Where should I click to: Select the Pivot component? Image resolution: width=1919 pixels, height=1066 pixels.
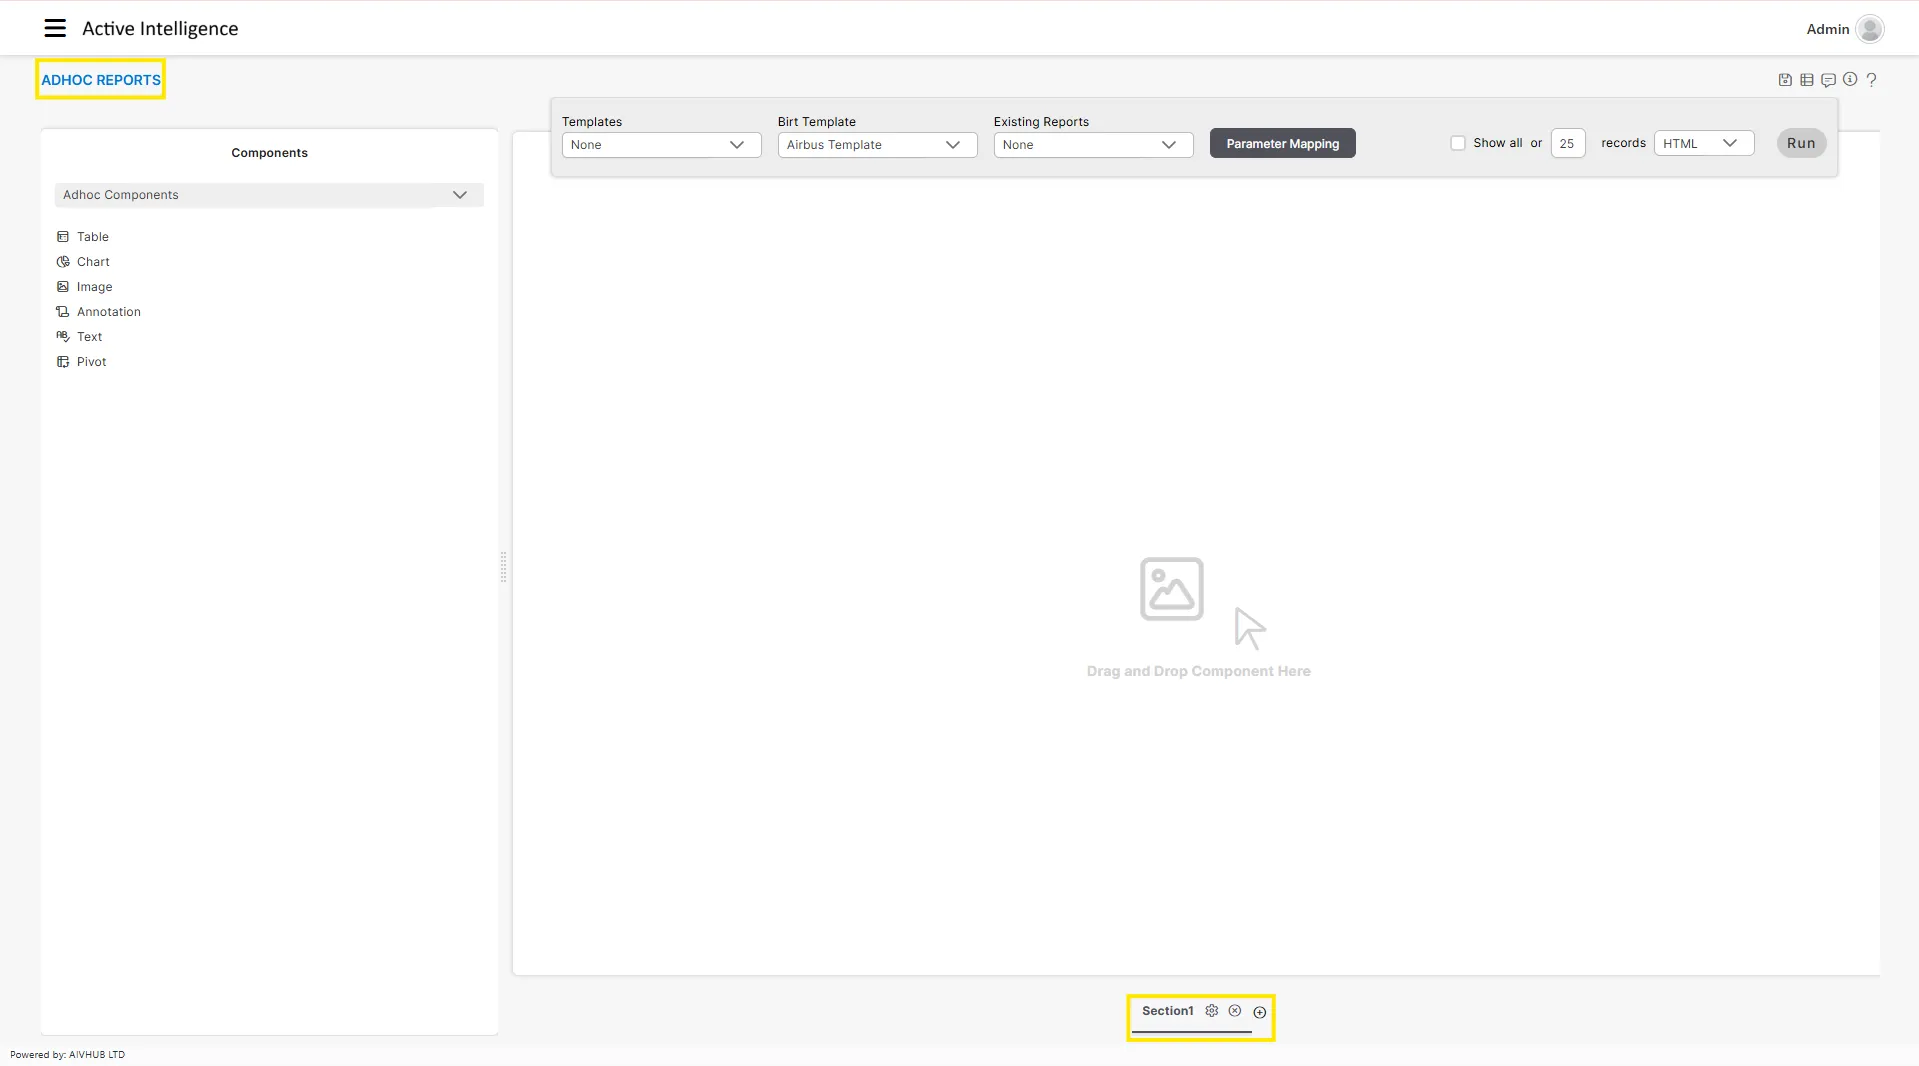click(x=91, y=362)
